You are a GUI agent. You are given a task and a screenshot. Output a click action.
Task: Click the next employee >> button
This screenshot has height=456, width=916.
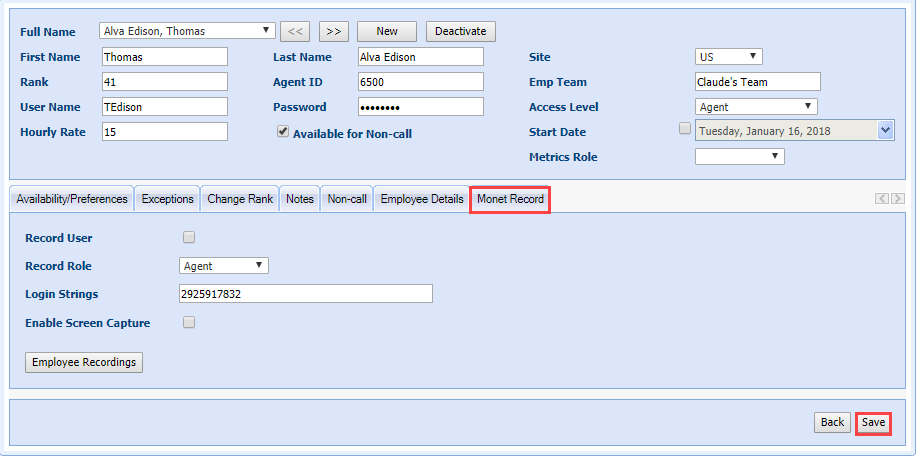pyautogui.click(x=333, y=31)
